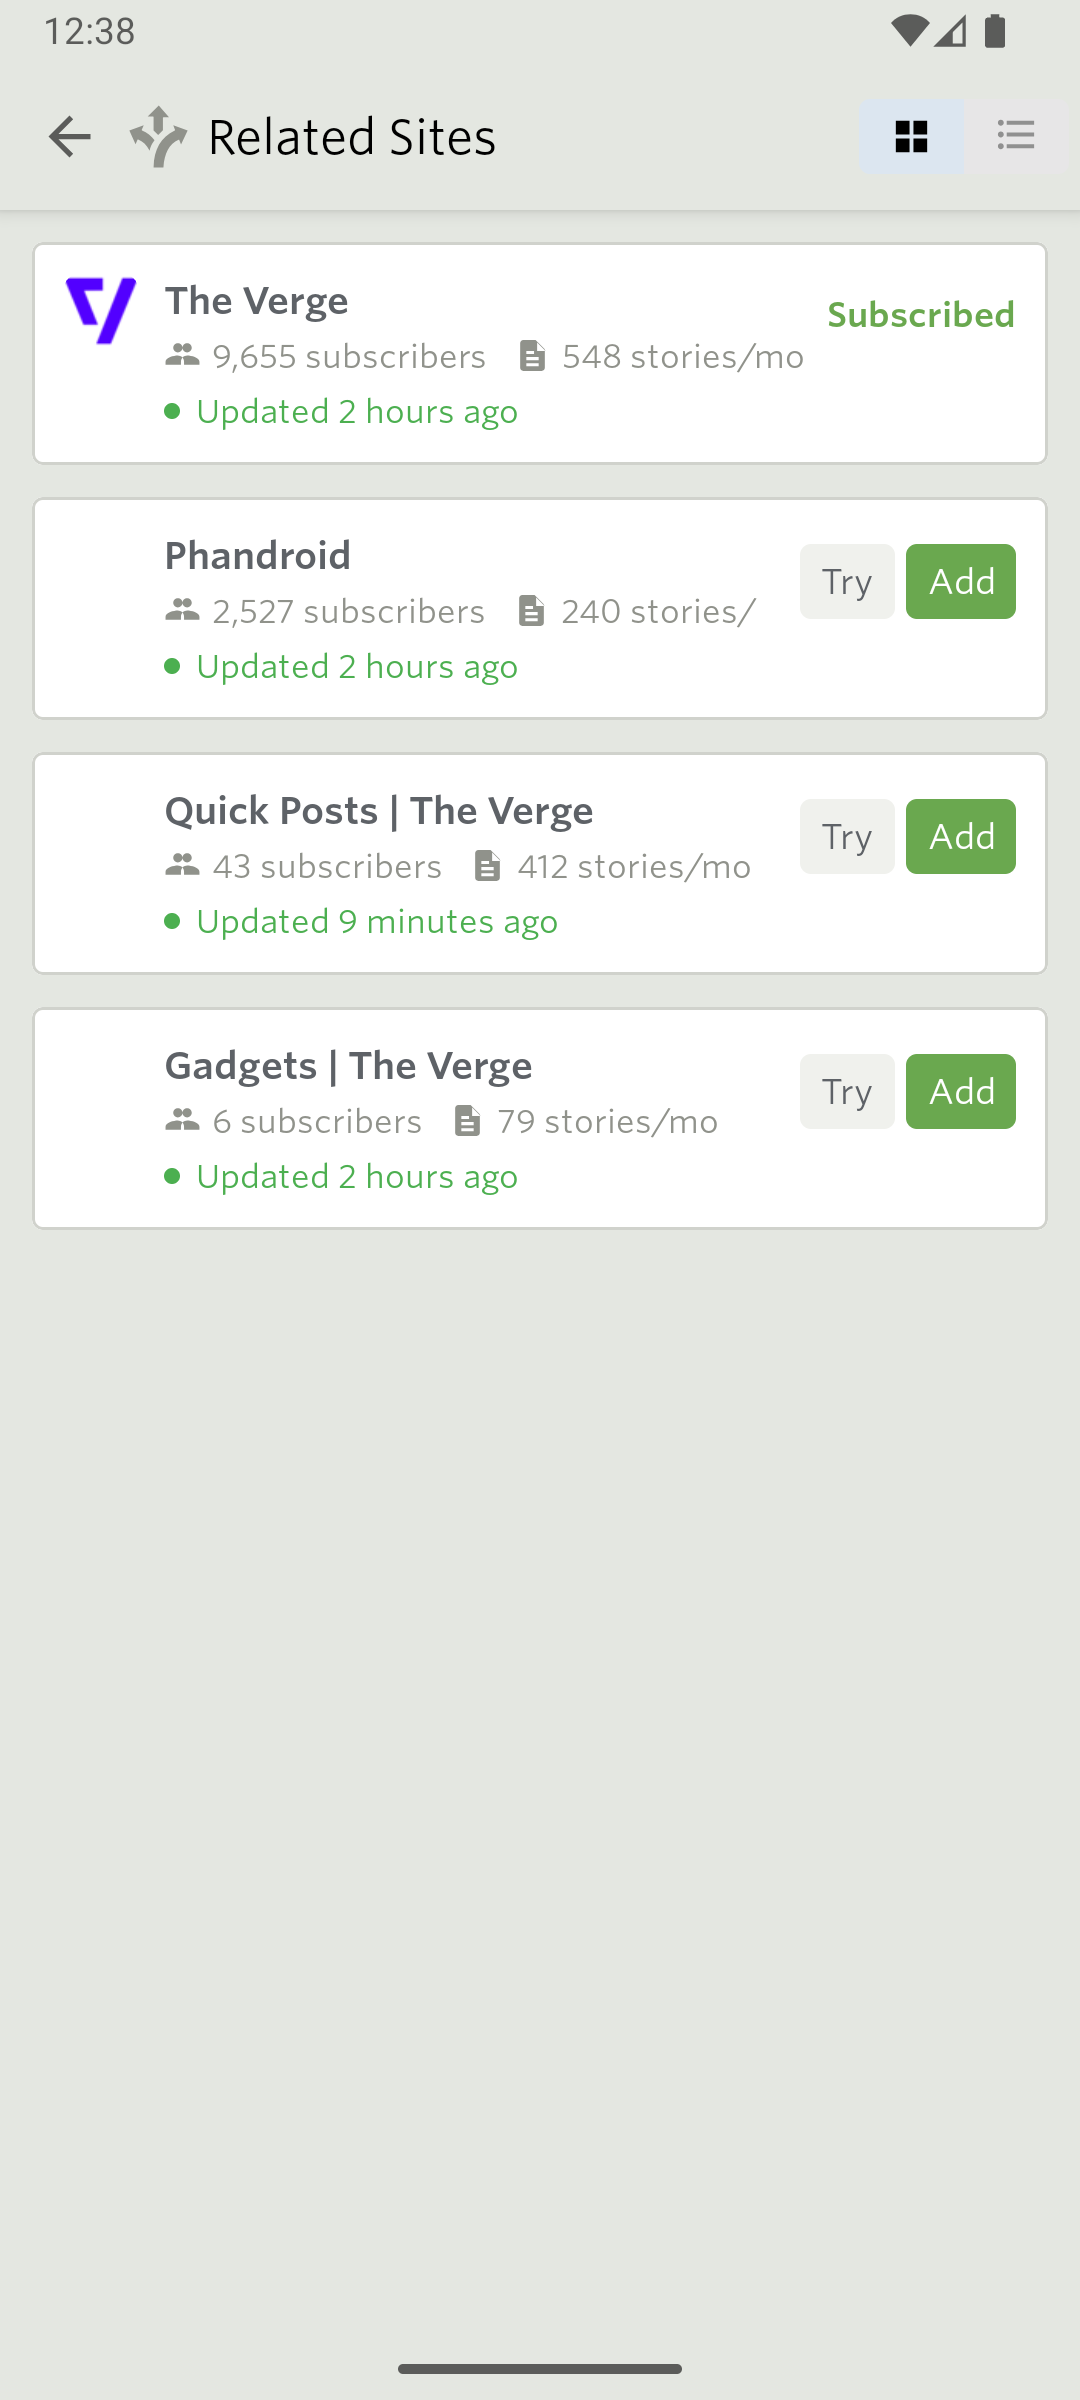This screenshot has width=1080, height=2400.
Task: Click Gadgets green update status dot
Action: click(x=172, y=1177)
